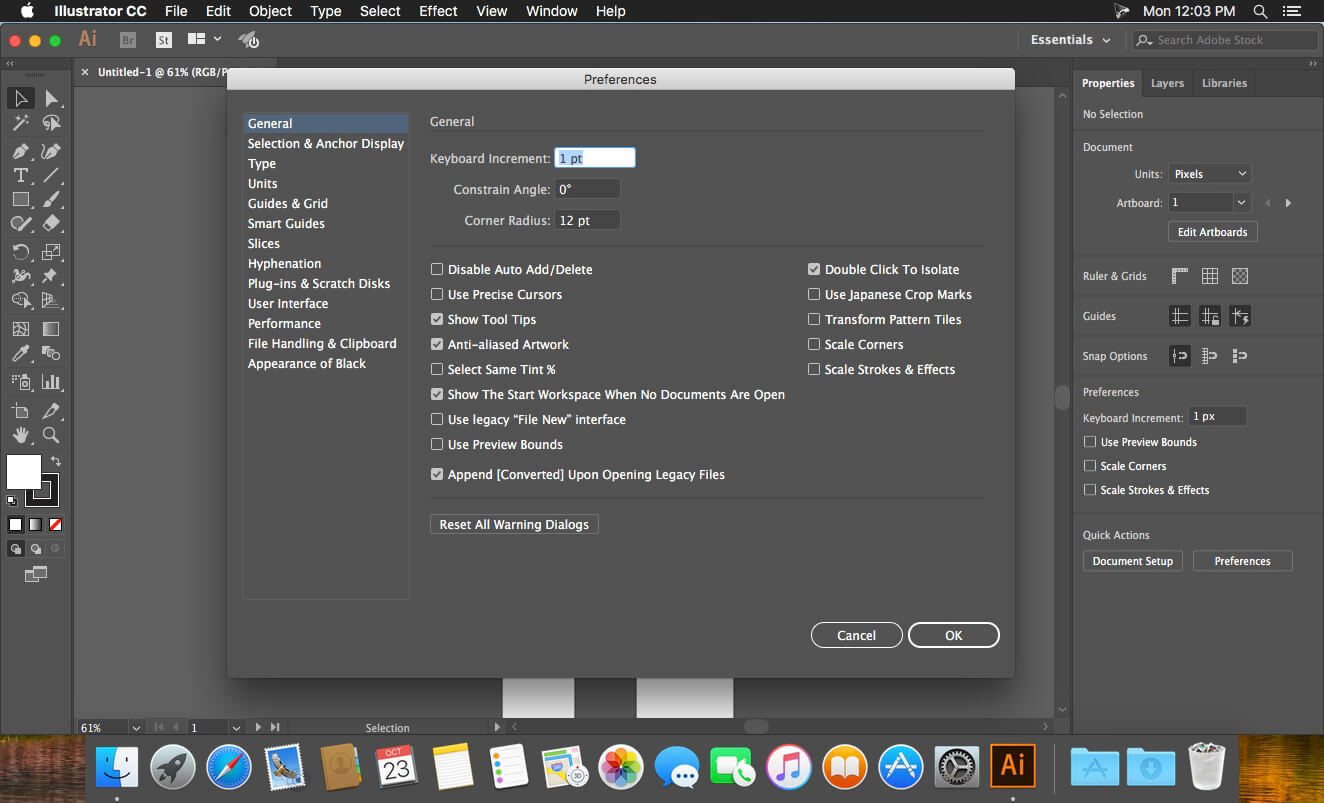Image resolution: width=1324 pixels, height=803 pixels.
Task: Select the Direct Selection tool
Action: point(51,98)
